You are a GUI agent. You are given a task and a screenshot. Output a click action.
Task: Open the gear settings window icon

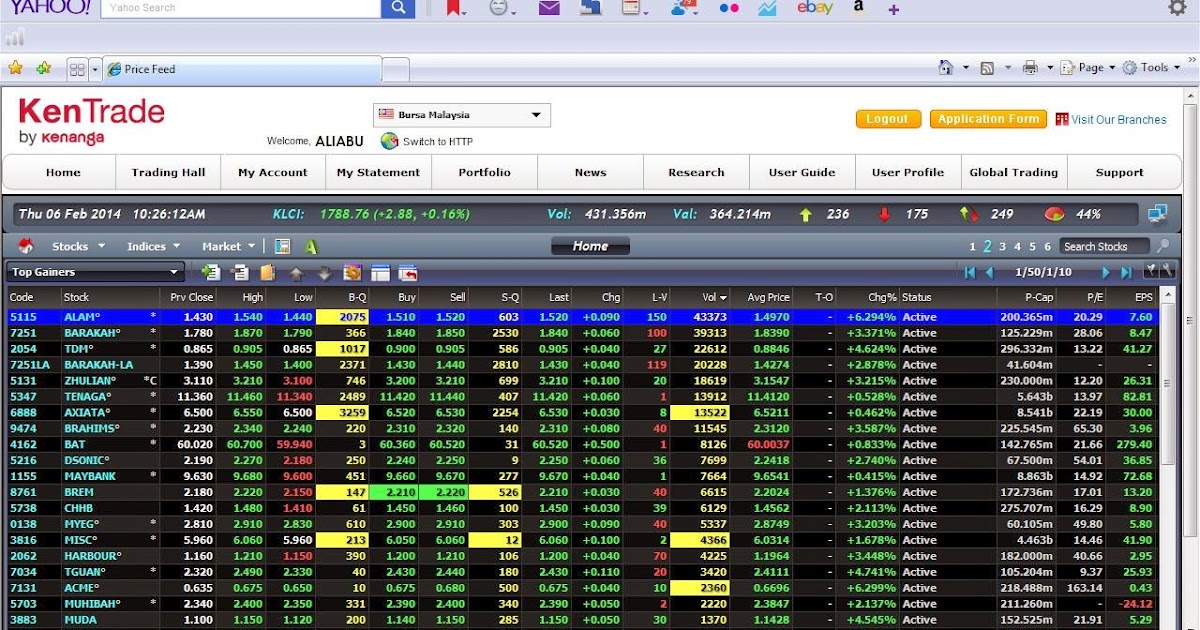coord(352,272)
